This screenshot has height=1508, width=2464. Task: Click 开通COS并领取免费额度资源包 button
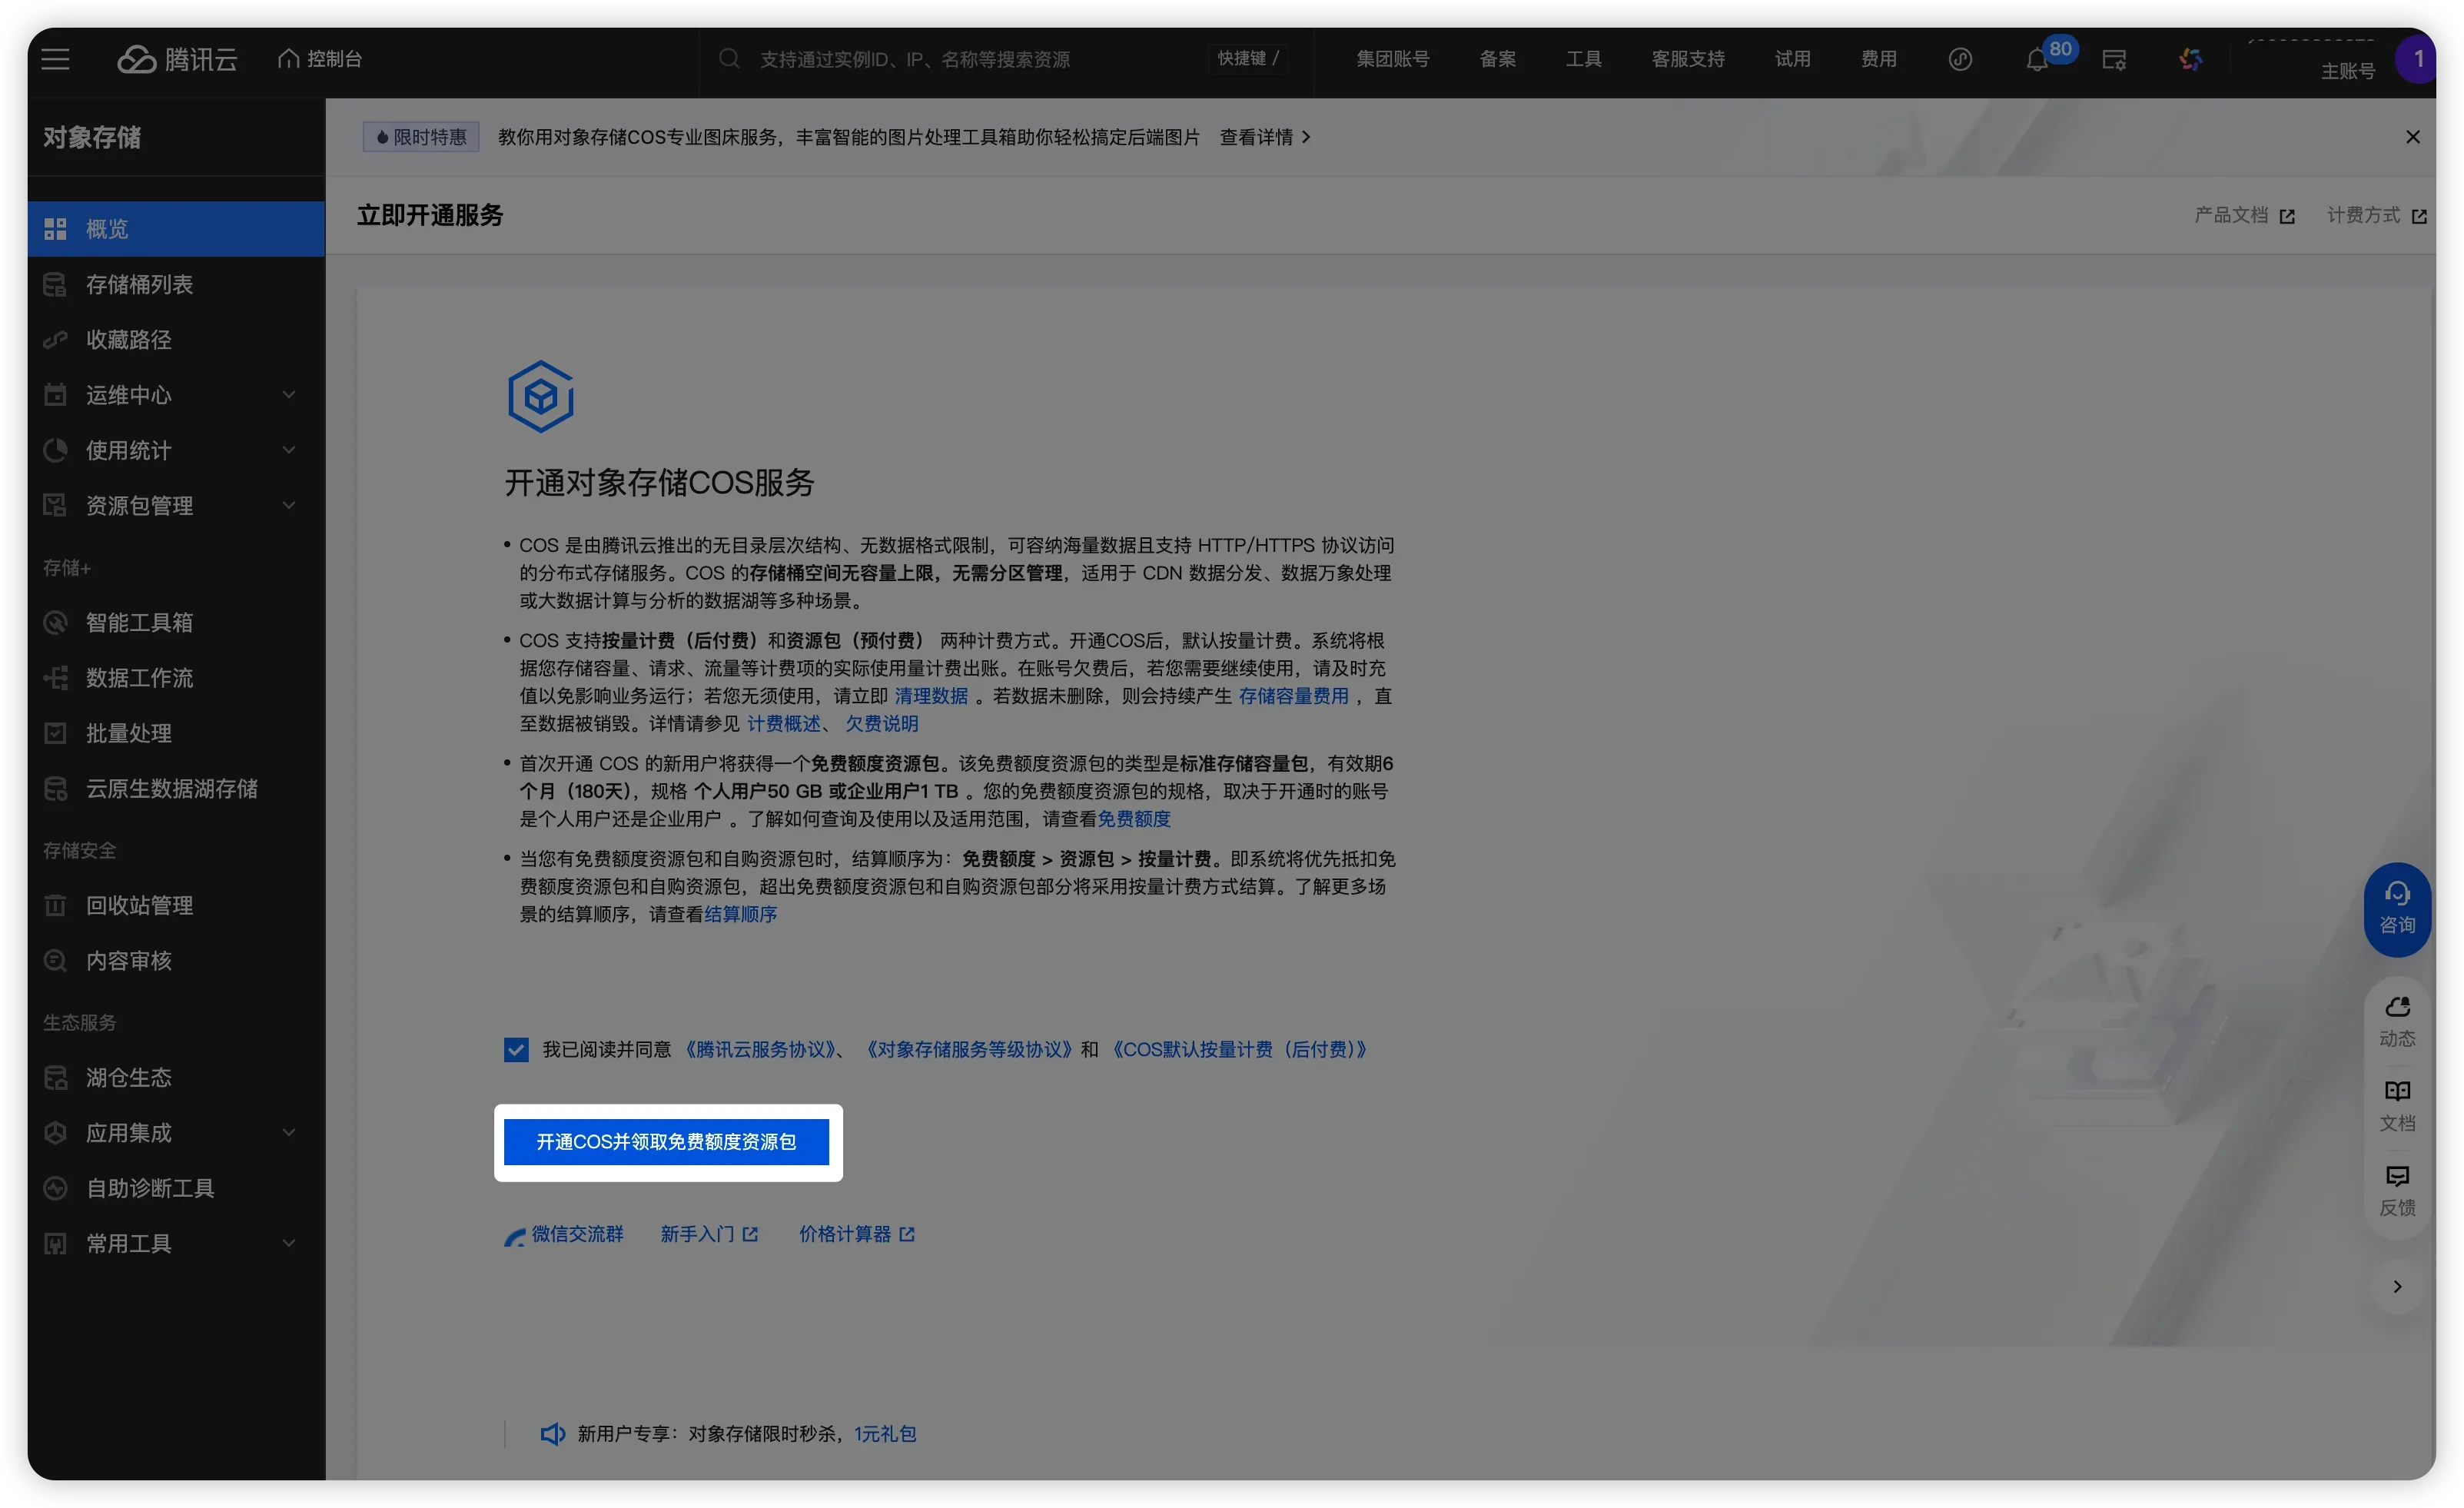(x=666, y=1142)
